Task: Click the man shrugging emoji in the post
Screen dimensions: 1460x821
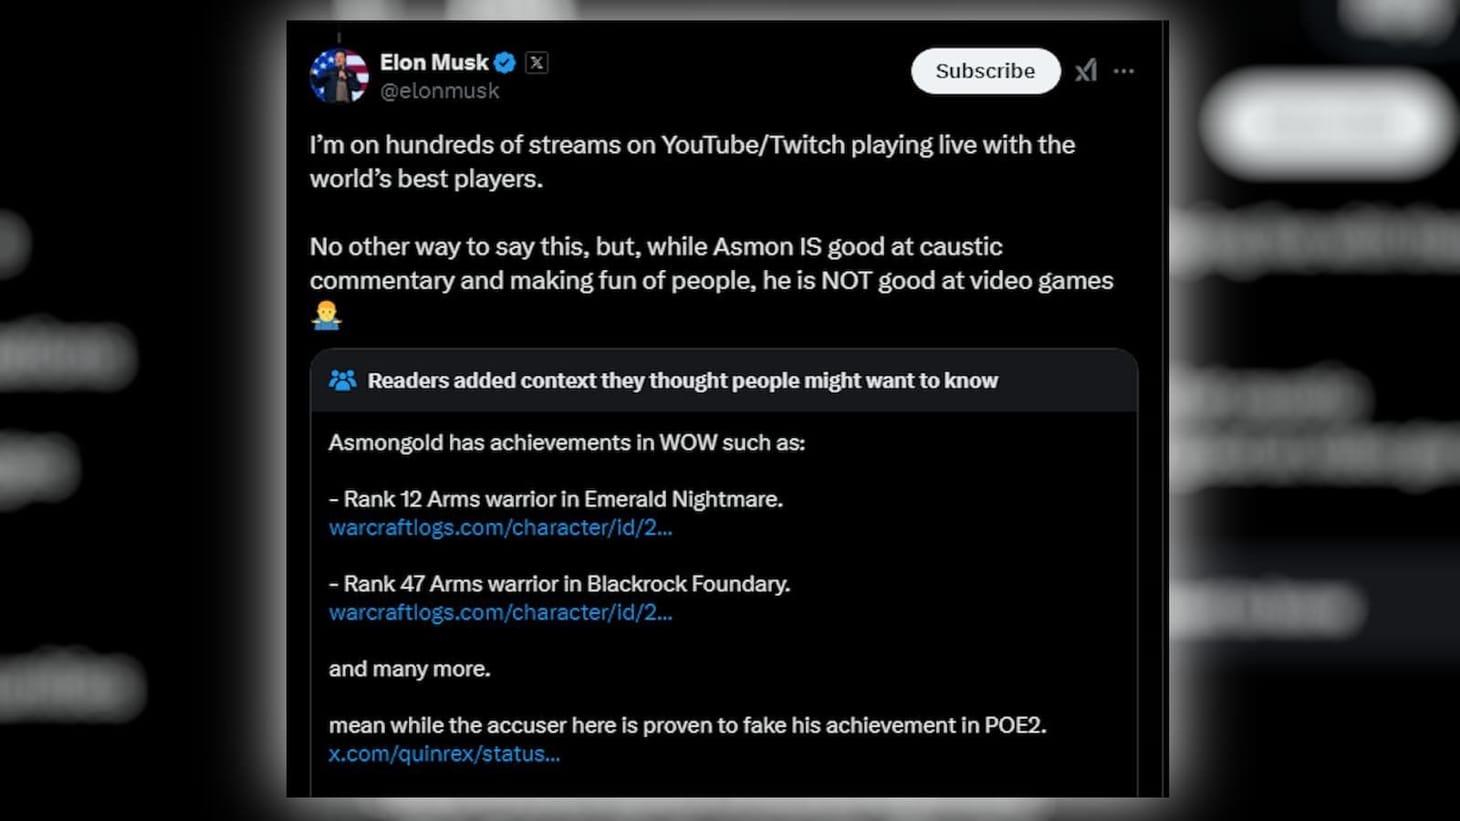Action: [325, 315]
